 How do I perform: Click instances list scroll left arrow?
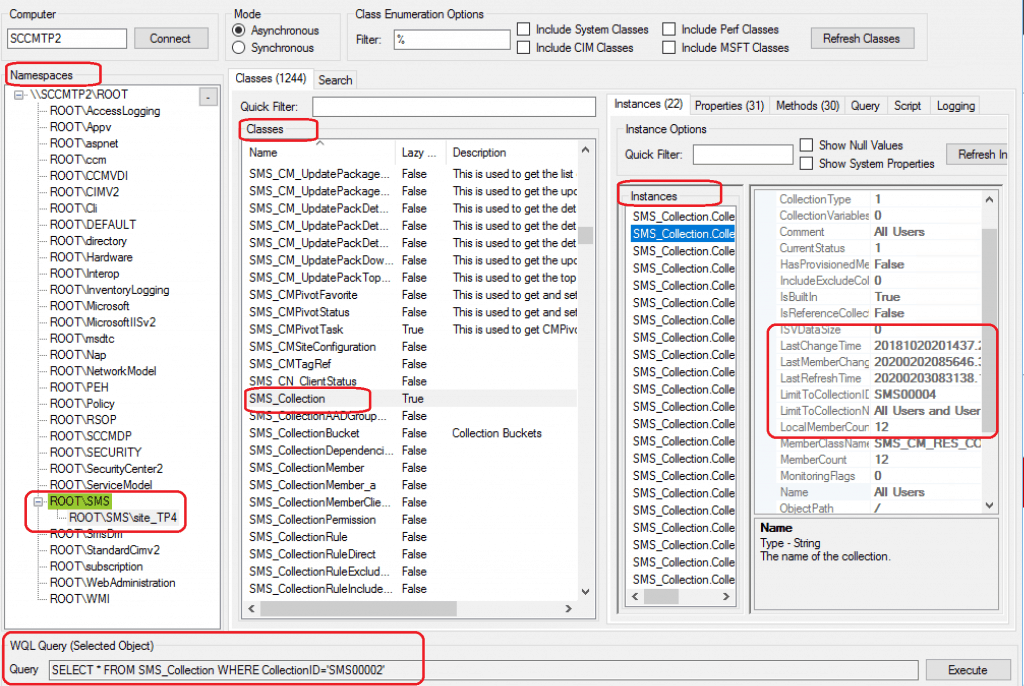635,596
